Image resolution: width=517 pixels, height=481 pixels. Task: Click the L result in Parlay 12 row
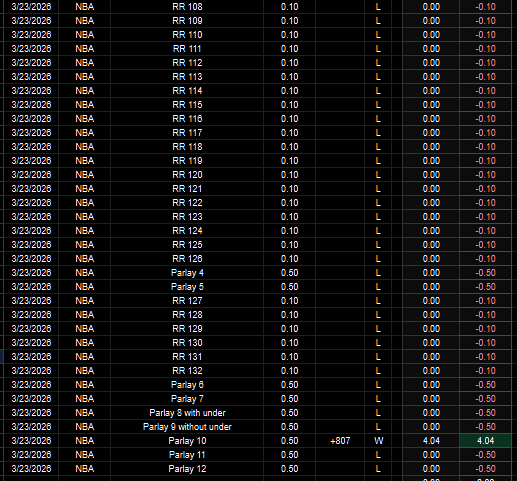coord(378,469)
